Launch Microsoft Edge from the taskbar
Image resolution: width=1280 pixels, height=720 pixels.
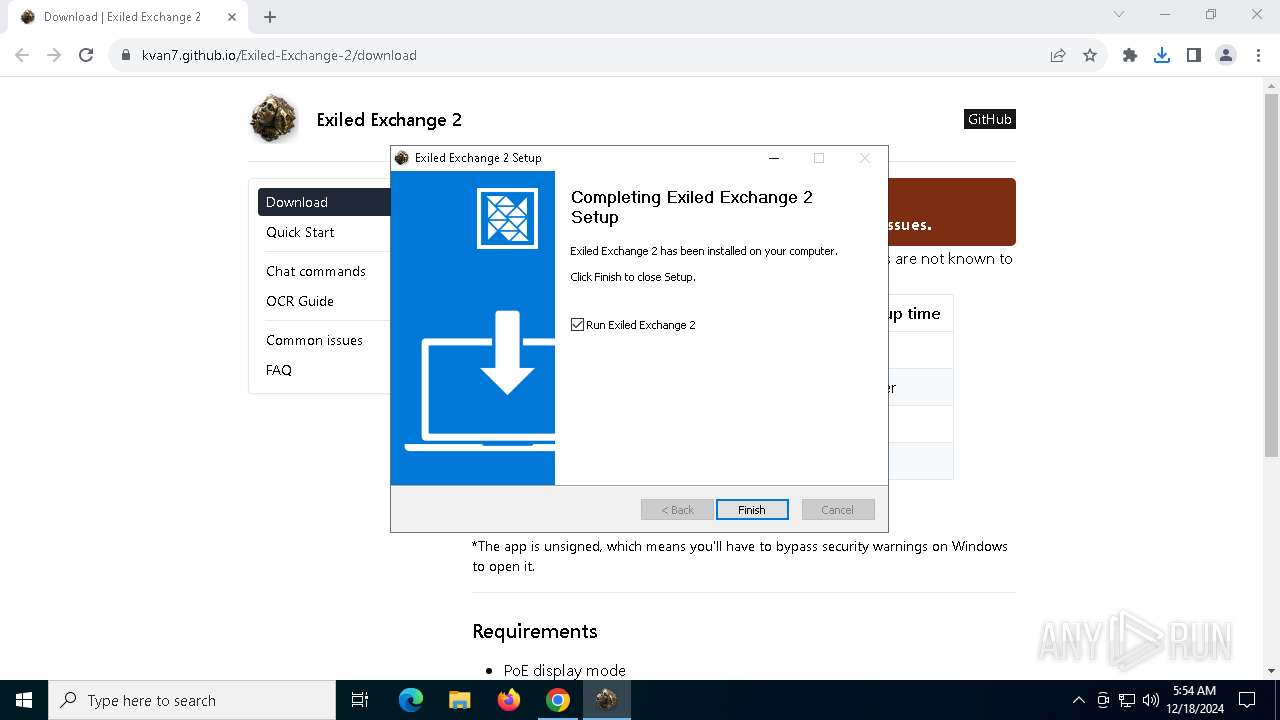411,700
